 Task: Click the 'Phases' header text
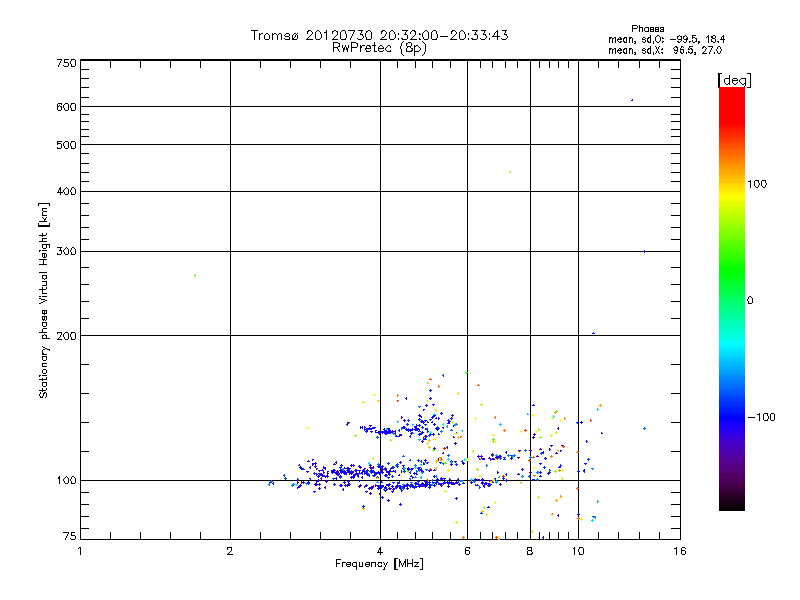pos(647,29)
